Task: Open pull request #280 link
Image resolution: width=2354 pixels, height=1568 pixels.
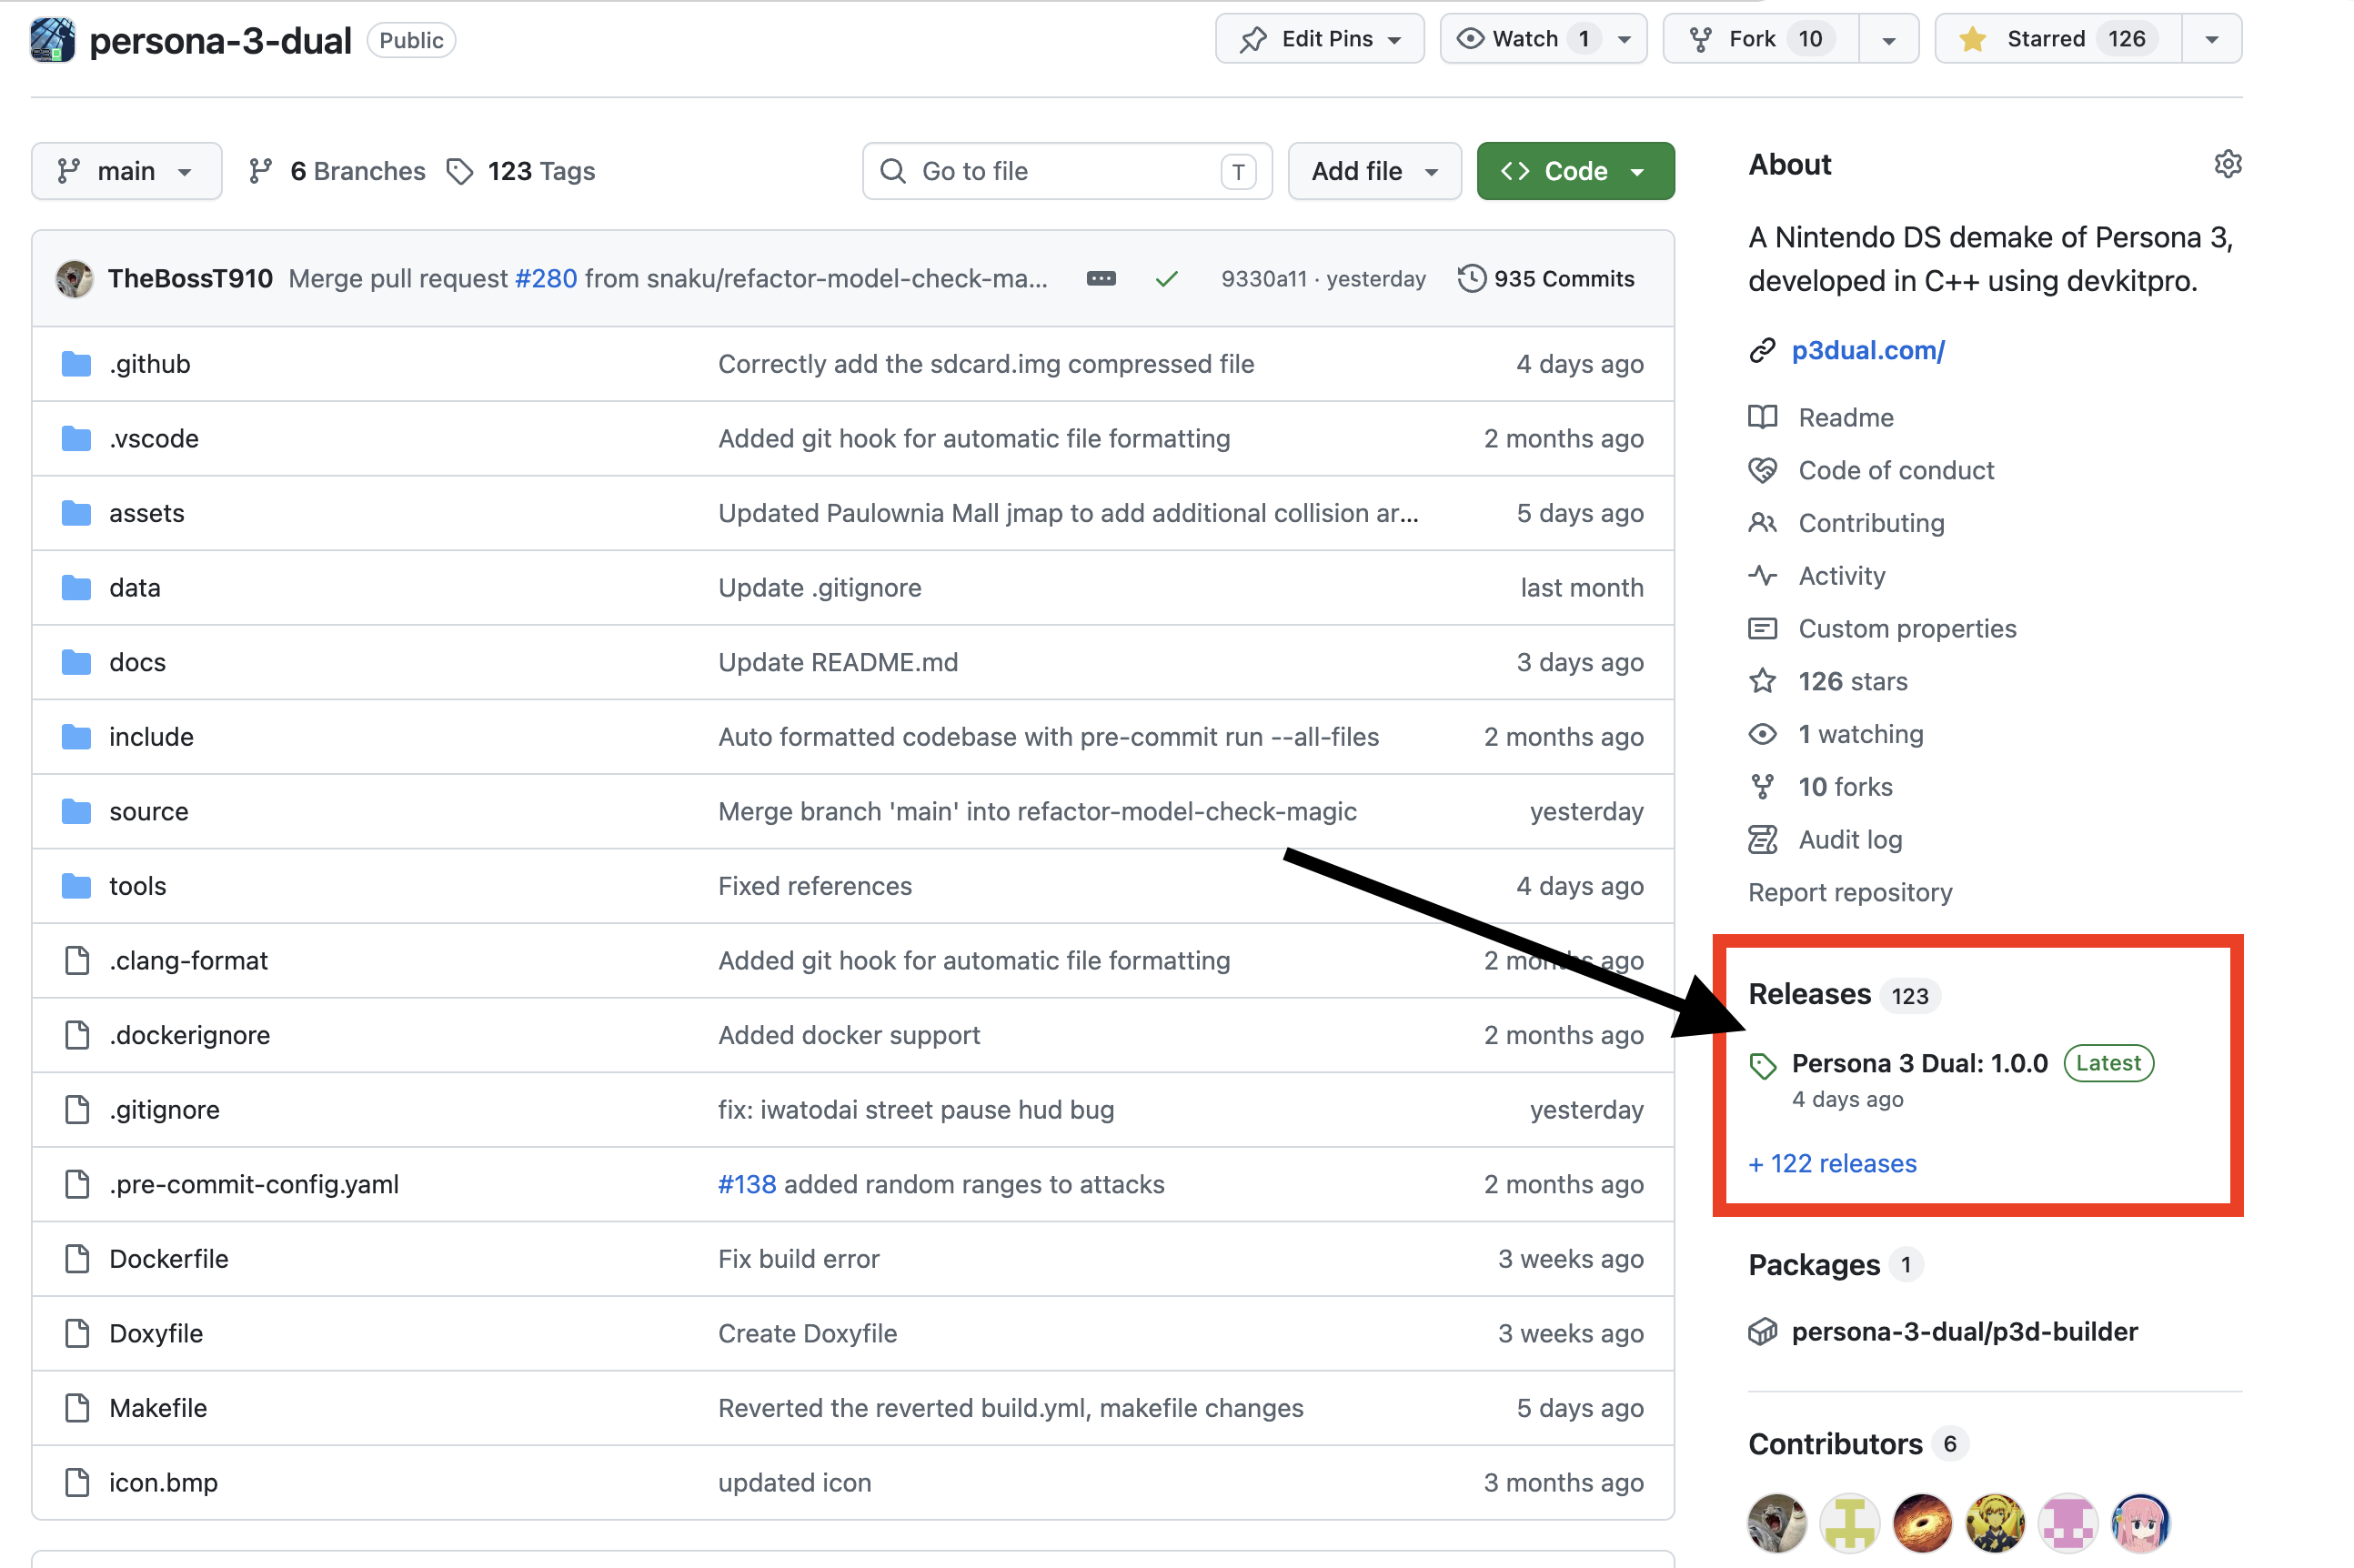Action: [546, 279]
